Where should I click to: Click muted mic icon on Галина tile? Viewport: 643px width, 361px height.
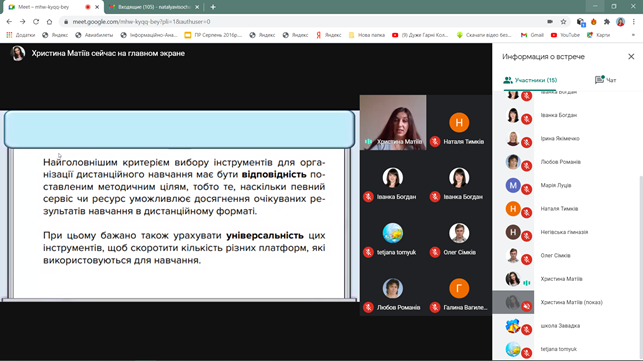click(435, 307)
